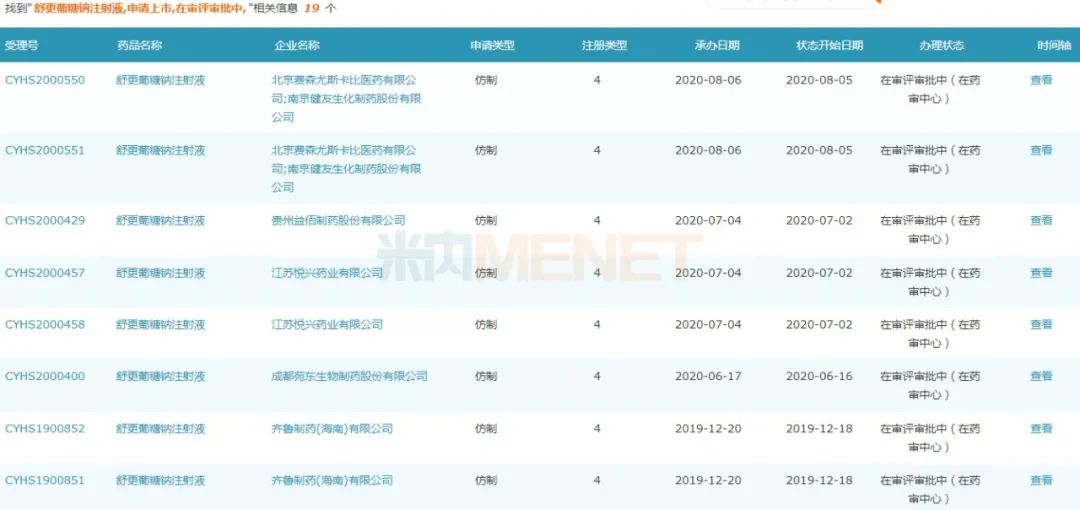Select 承办日期 2019-12-20 in CYHS1900852 row

(x=708, y=429)
